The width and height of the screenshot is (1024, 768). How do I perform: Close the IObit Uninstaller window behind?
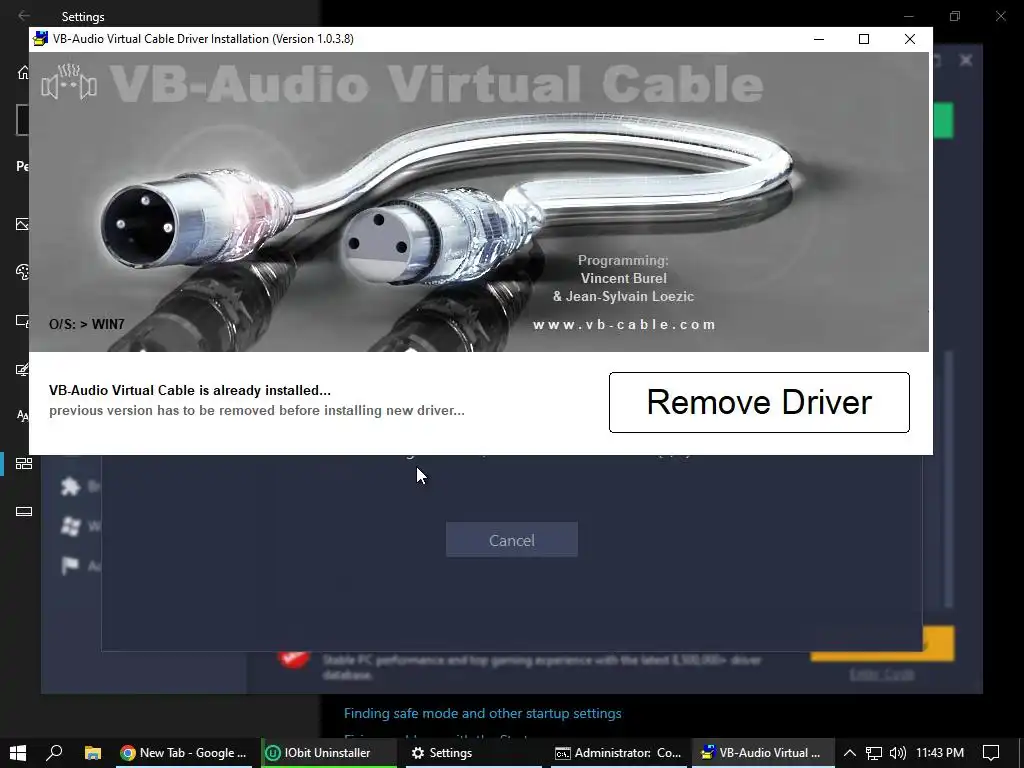(x=966, y=60)
